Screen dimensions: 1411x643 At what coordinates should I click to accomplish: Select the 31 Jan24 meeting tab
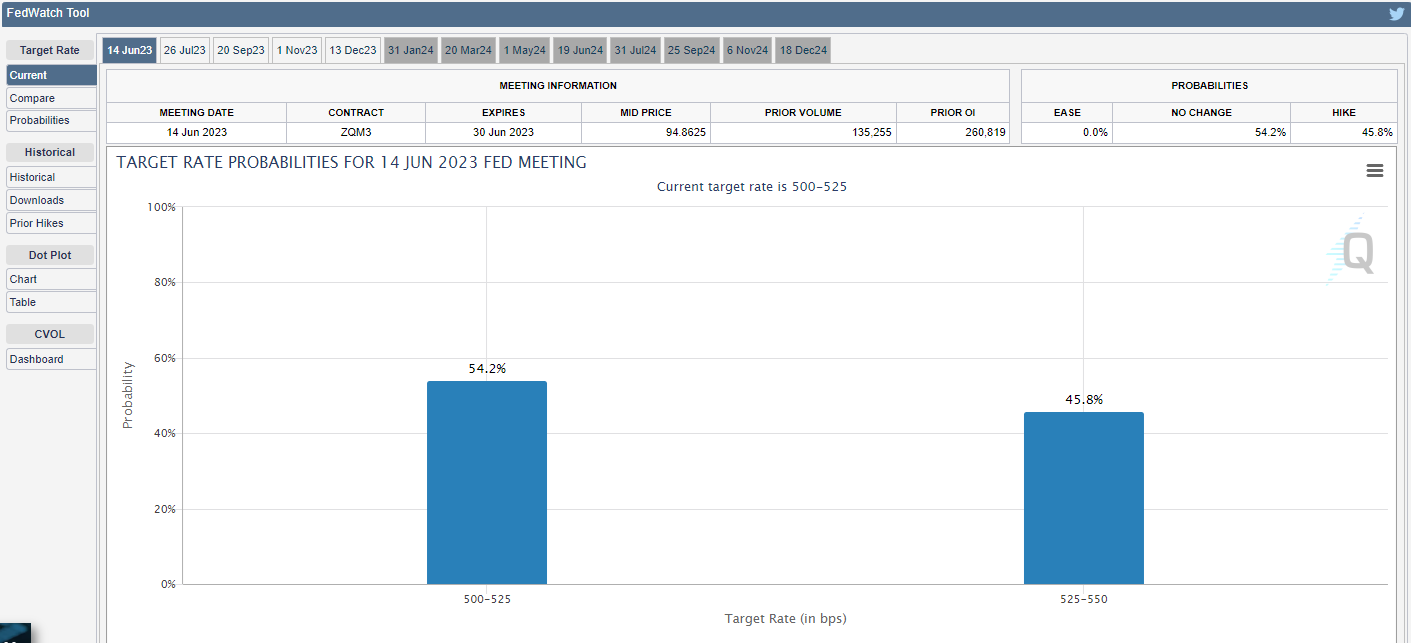pyautogui.click(x=411, y=50)
